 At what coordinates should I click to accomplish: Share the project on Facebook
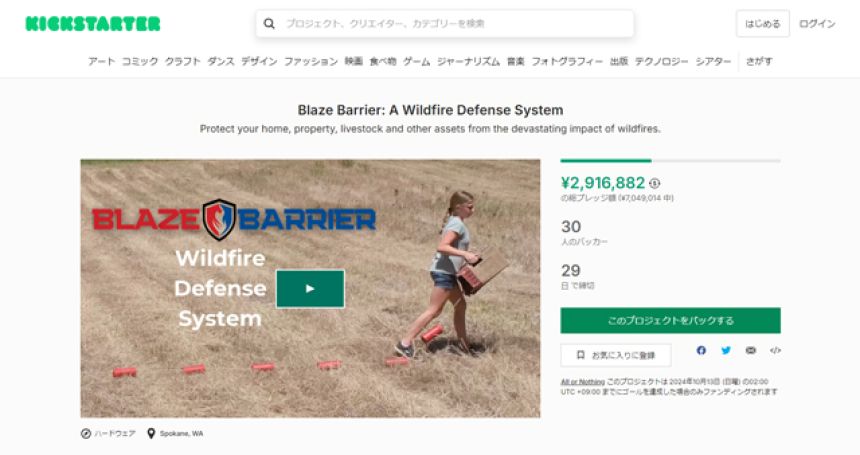[701, 350]
